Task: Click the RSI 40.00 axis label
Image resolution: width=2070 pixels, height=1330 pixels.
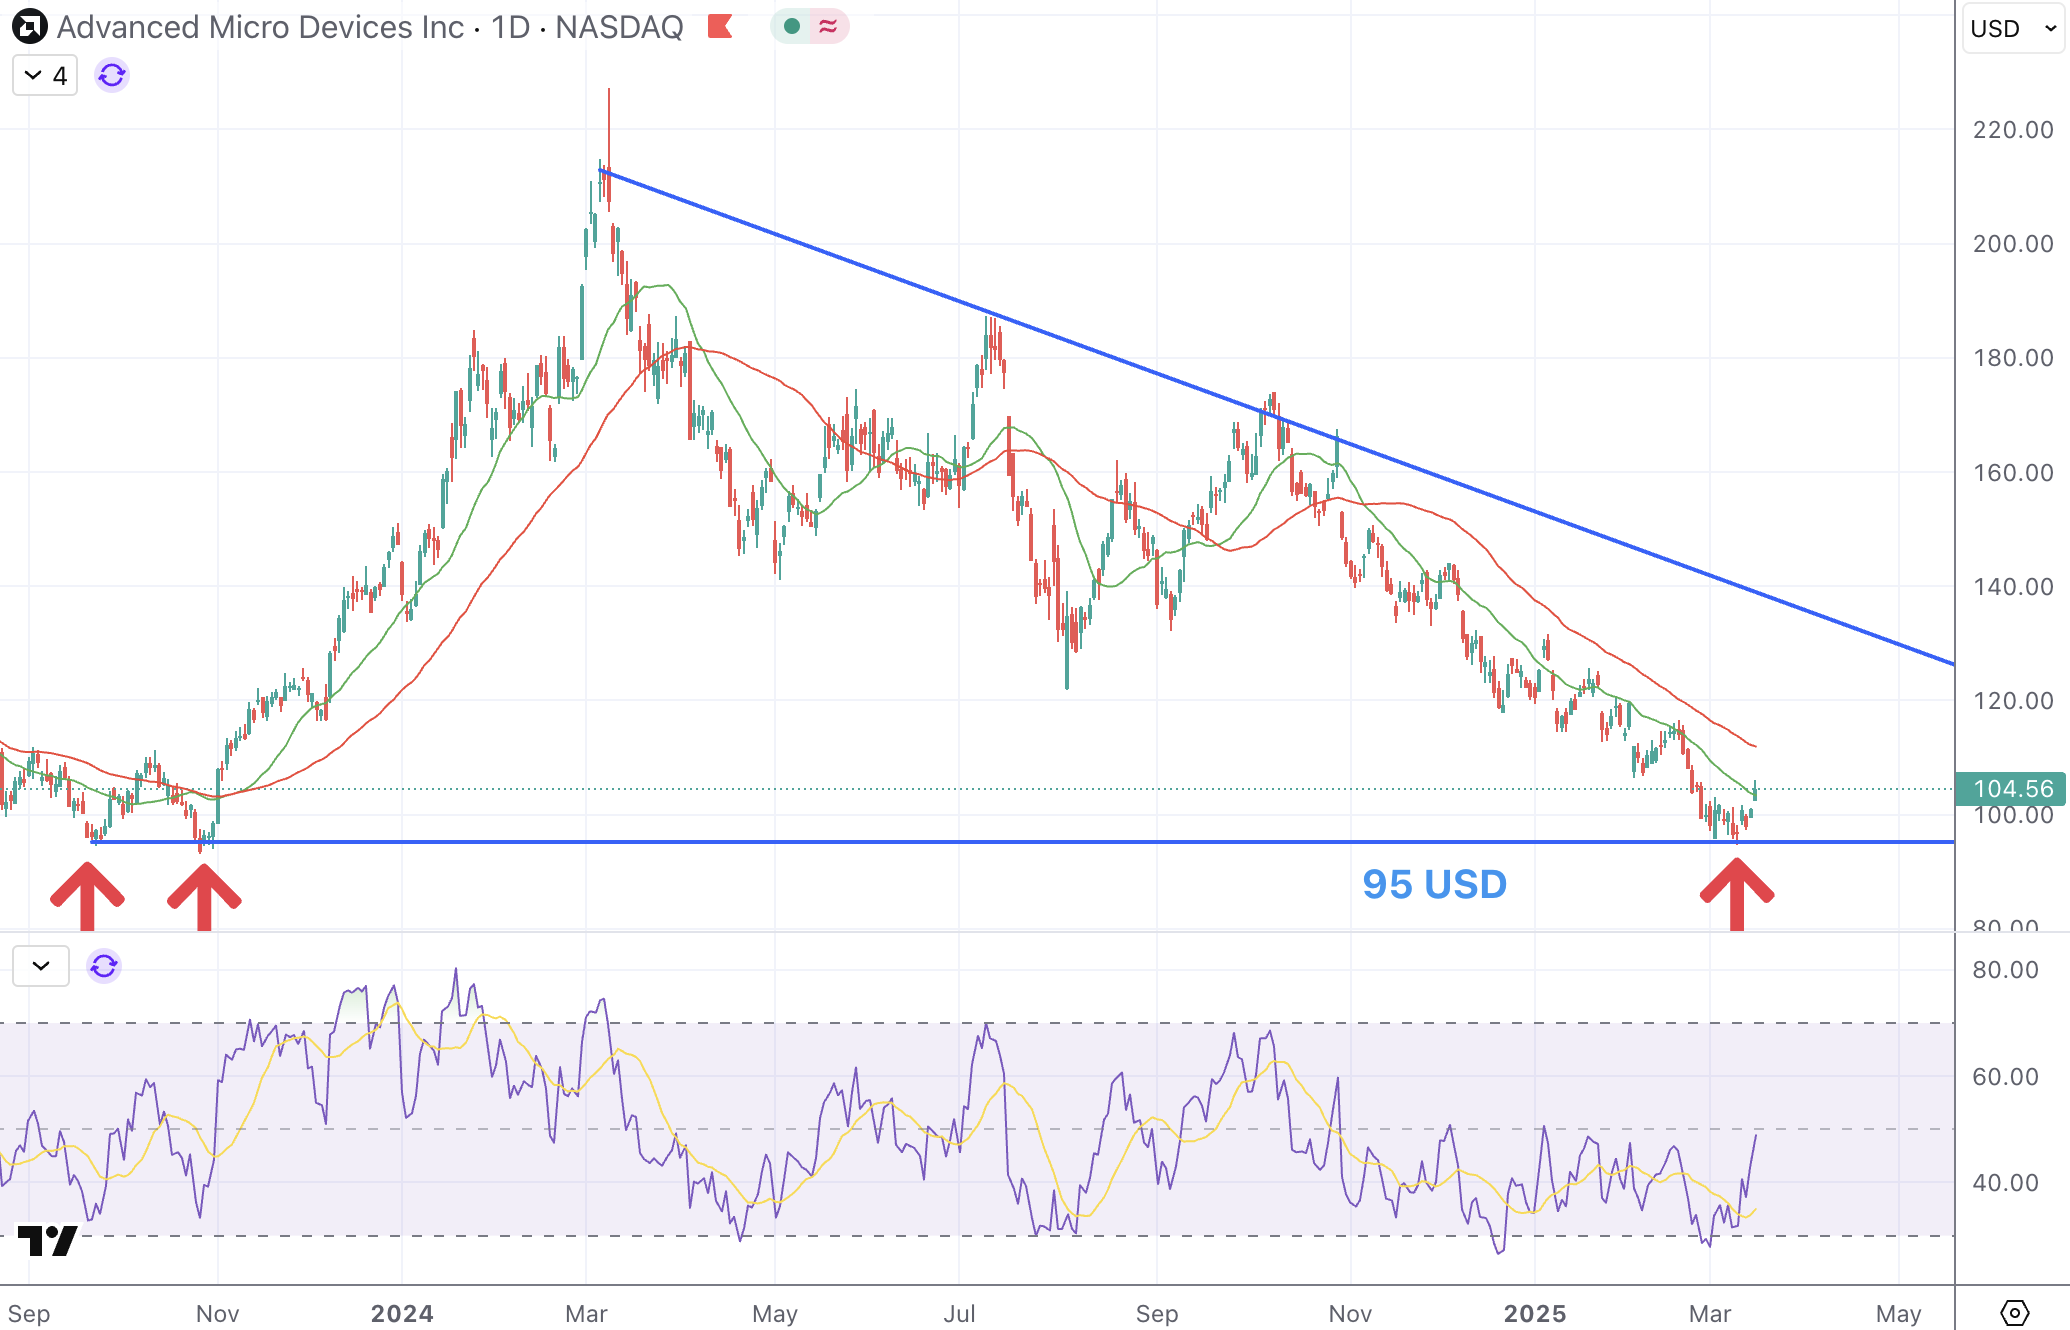Action: point(2005,1183)
